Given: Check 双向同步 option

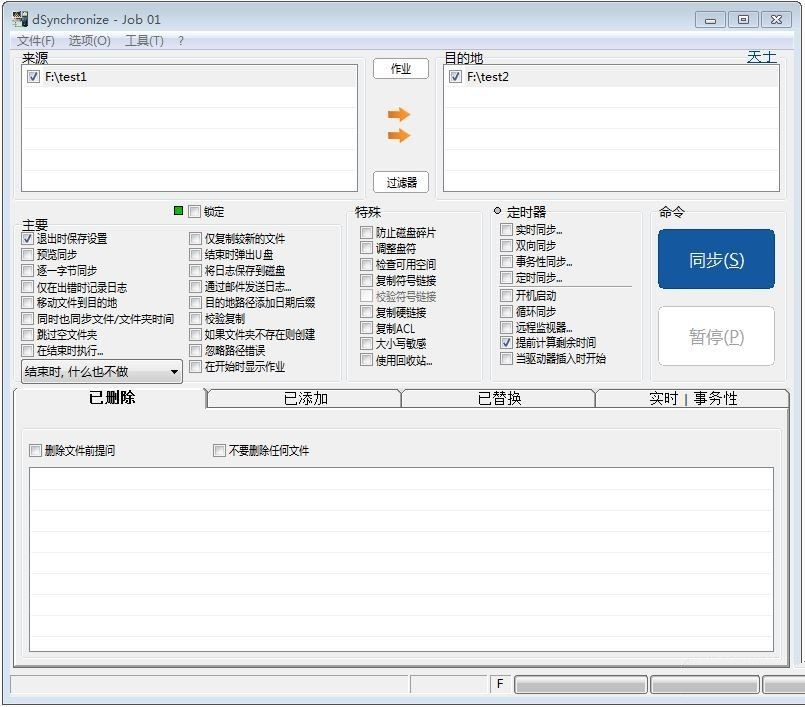Looking at the screenshot, I should pyautogui.click(x=506, y=245).
